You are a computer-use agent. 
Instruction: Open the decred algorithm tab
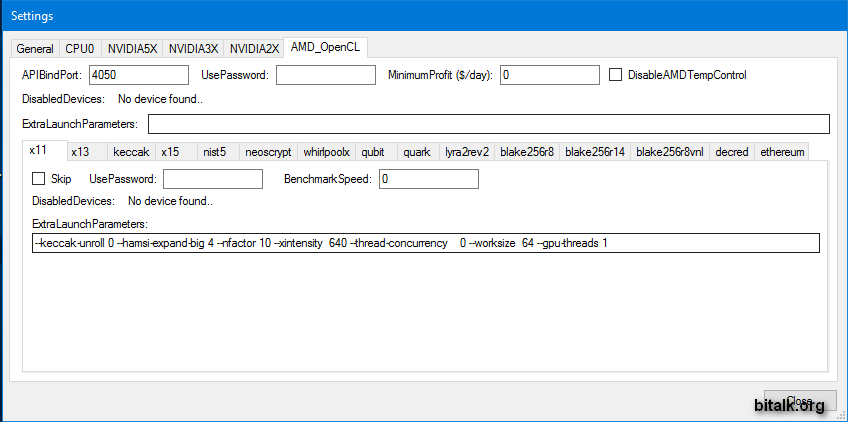(x=732, y=152)
